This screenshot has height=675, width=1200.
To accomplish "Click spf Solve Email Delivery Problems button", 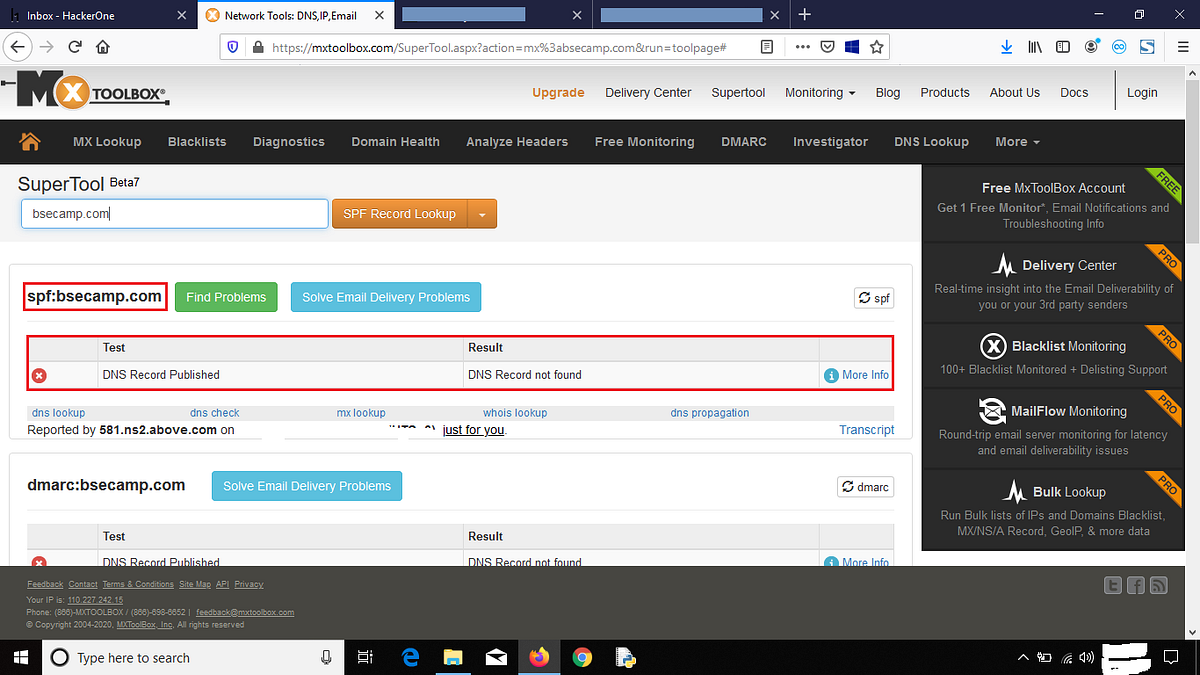I will 386,297.
